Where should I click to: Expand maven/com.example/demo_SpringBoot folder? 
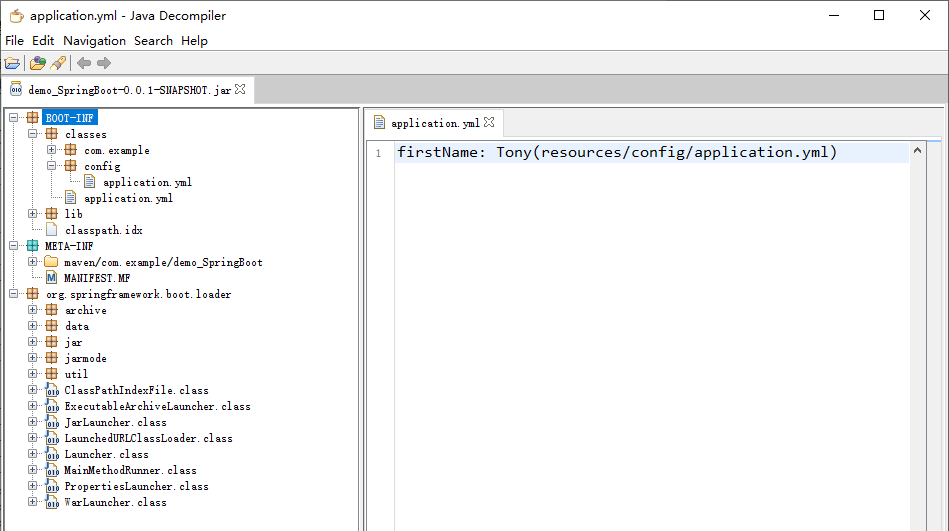[x=33, y=262]
